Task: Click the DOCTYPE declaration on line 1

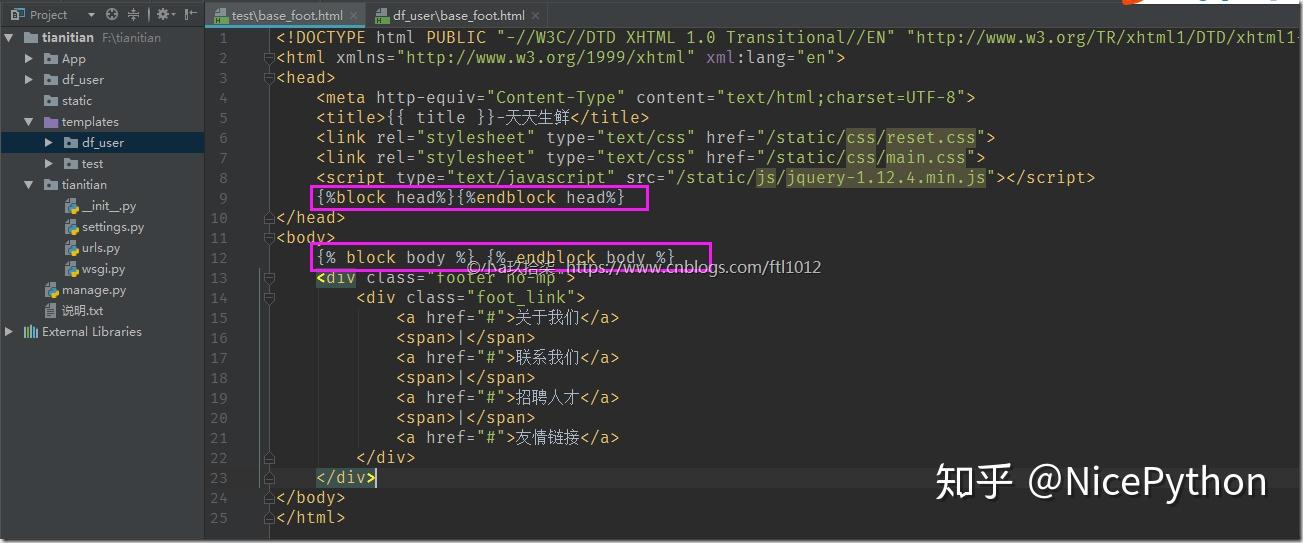Action: click(x=789, y=38)
